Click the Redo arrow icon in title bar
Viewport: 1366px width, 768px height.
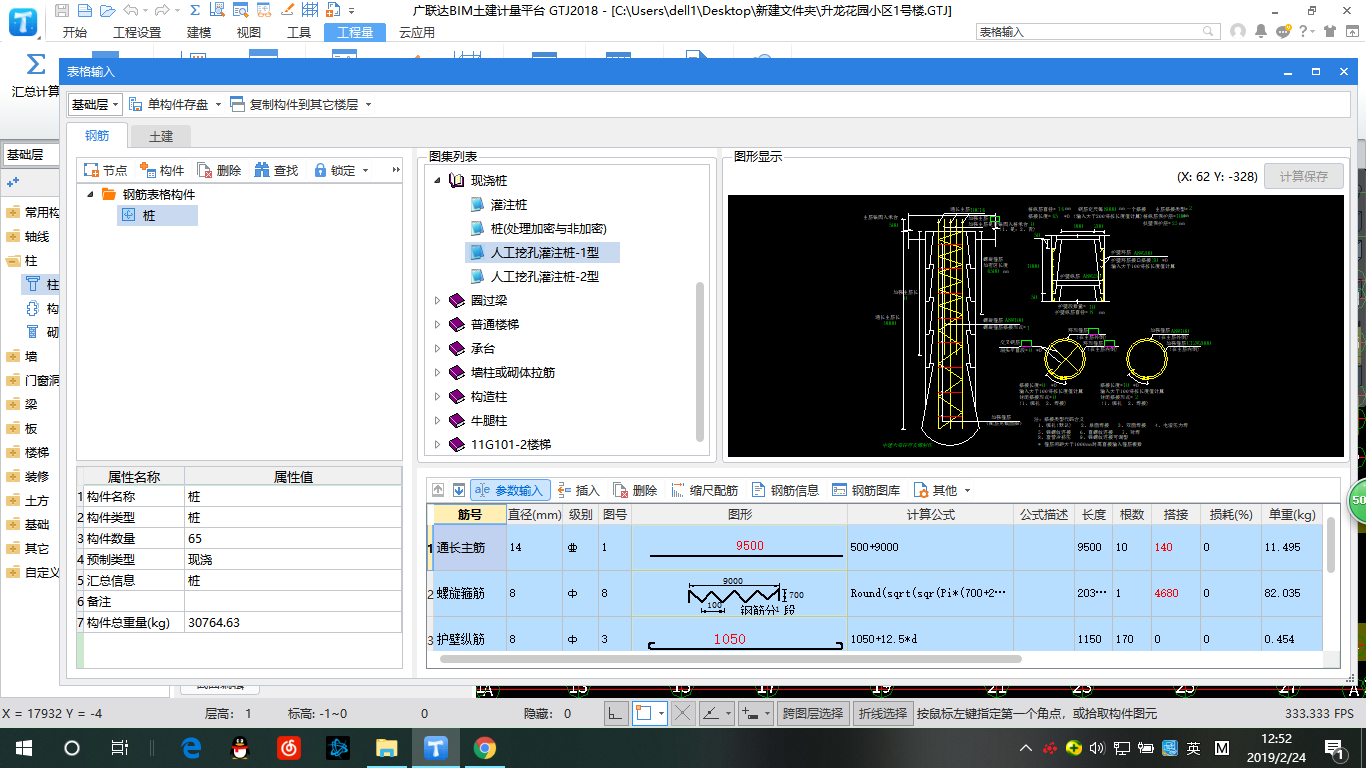tap(161, 11)
